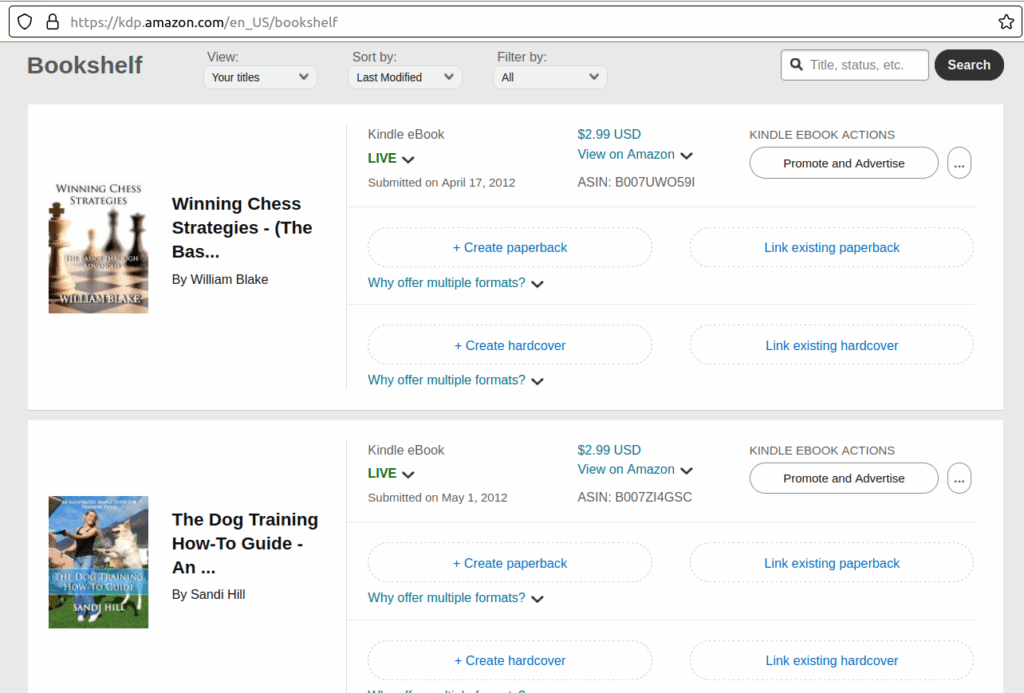Click the shield tracking protection icon
This screenshot has height=693, width=1024.
[x=25, y=22]
